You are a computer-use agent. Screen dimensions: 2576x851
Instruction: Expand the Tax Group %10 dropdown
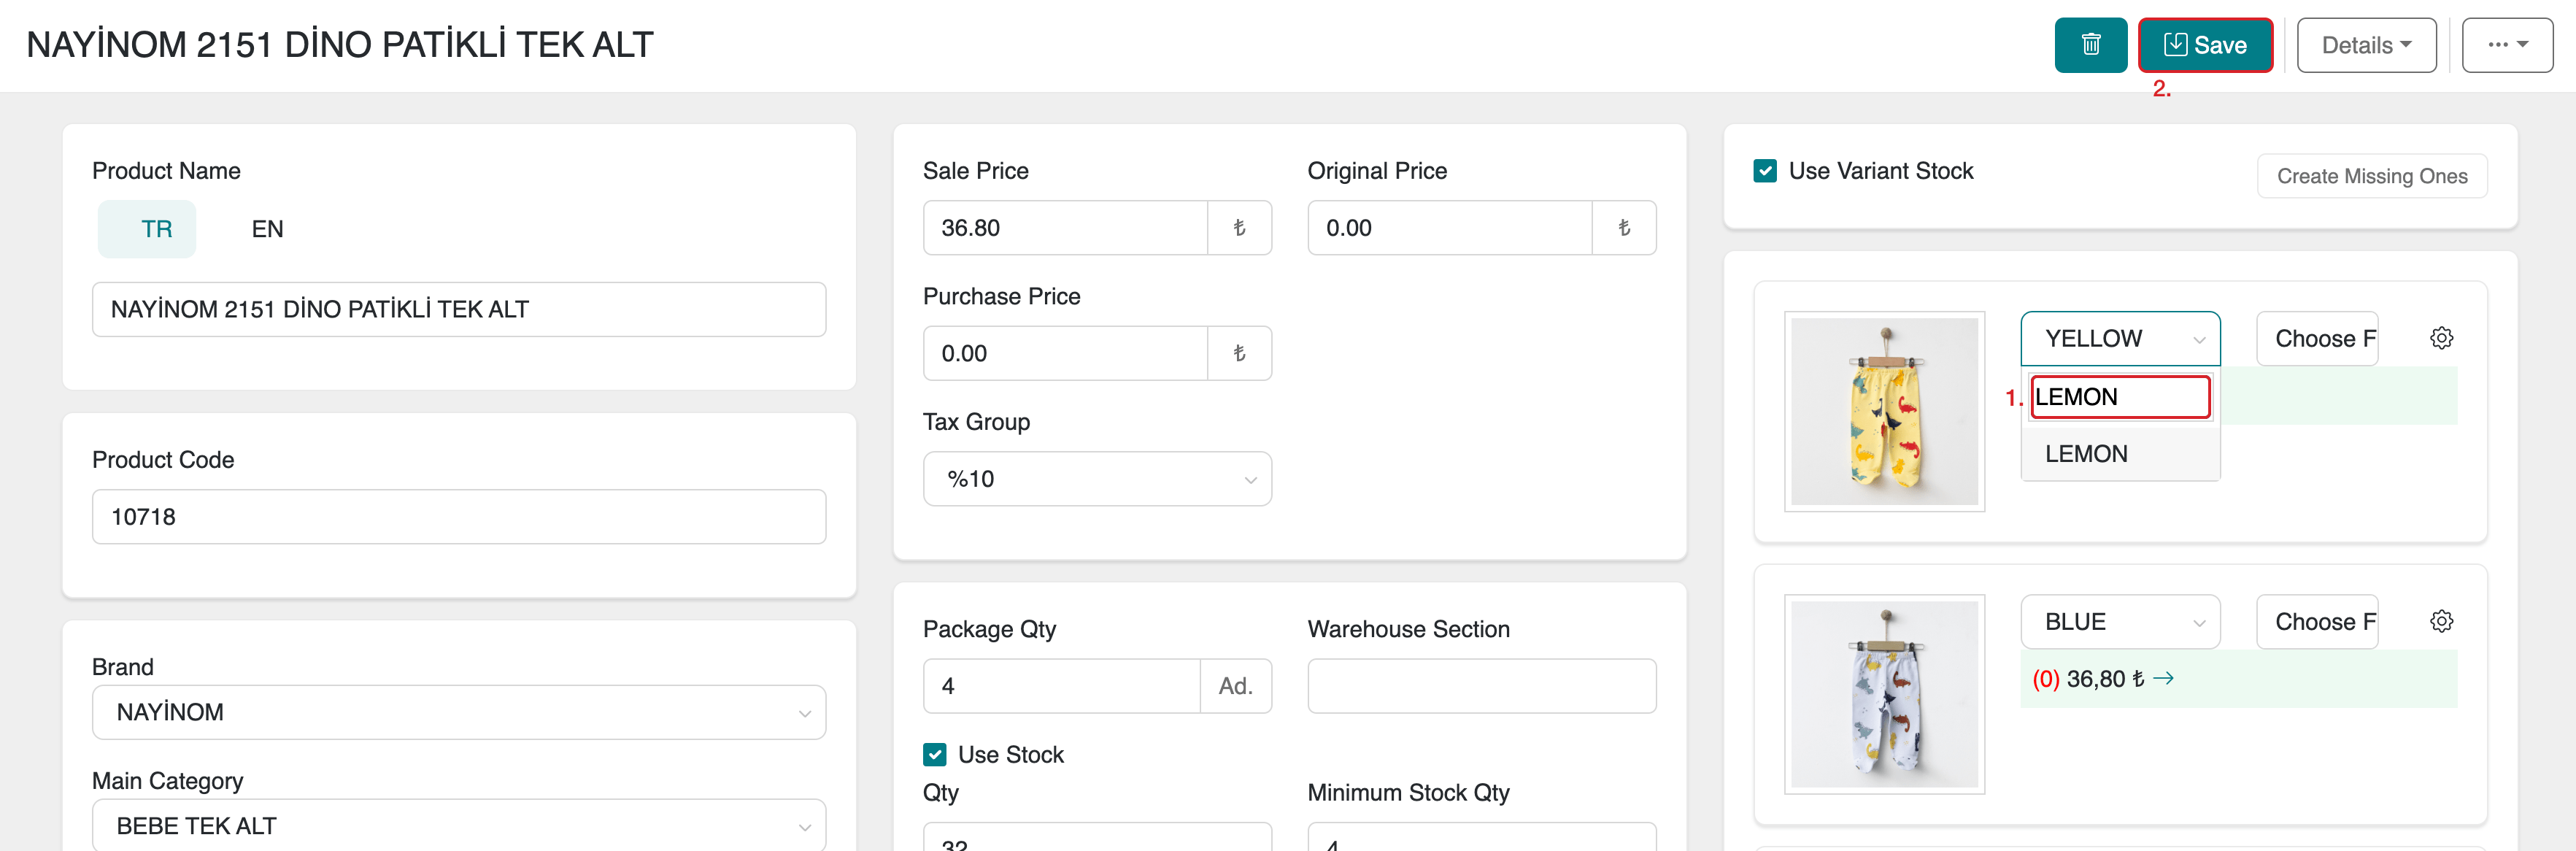pyautogui.click(x=1097, y=479)
